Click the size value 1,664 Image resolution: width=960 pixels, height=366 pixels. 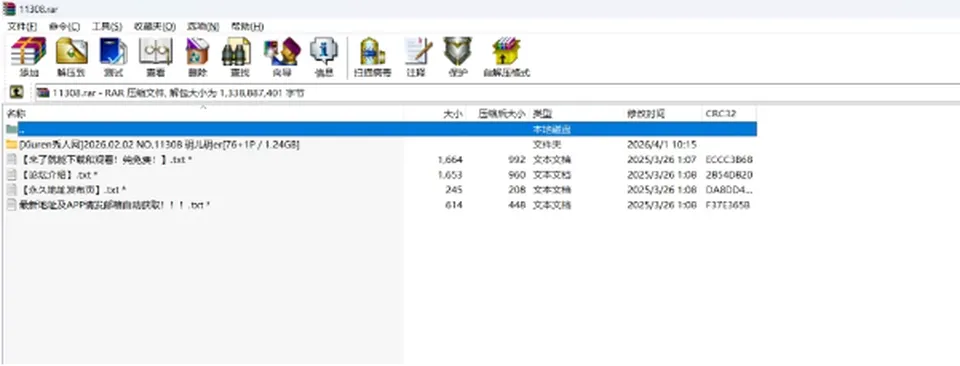pyautogui.click(x=450, y=160)
